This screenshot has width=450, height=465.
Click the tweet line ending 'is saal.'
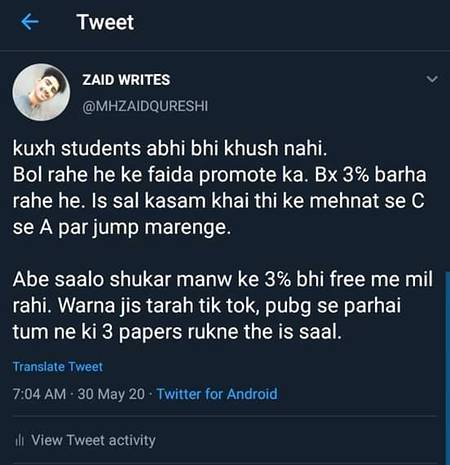coord(177,332)
